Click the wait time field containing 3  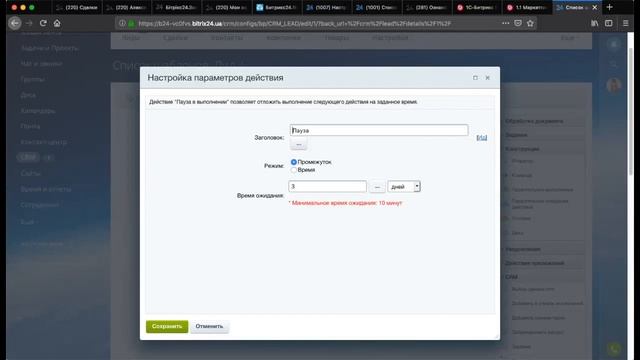(x=327, y=186)
